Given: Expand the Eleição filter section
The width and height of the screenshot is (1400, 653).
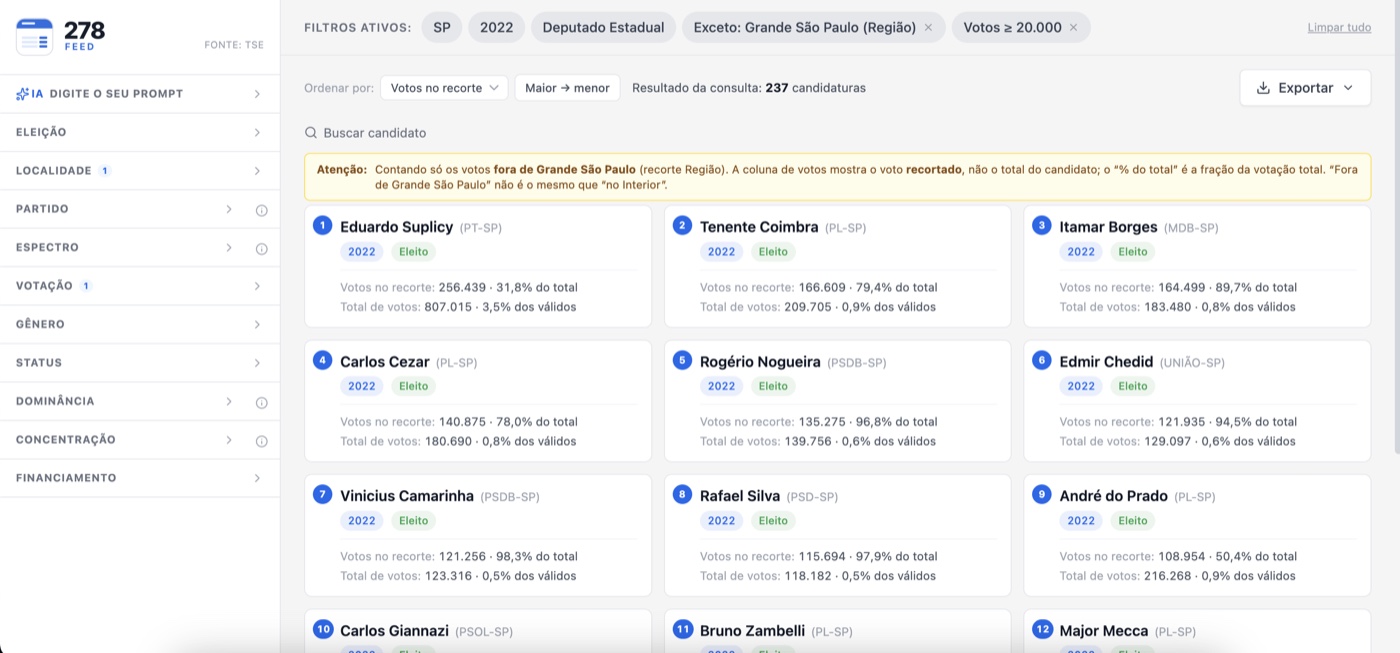Looking at the screenshot, I should click(x=140, y=132).
